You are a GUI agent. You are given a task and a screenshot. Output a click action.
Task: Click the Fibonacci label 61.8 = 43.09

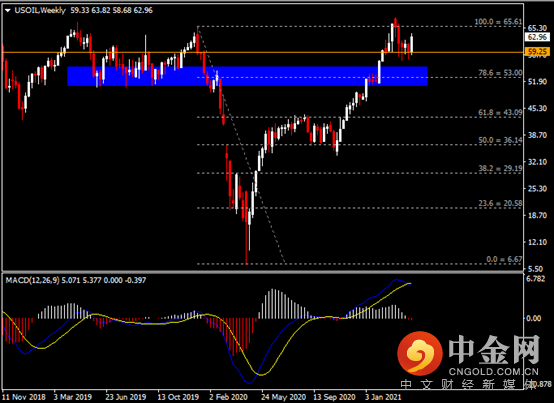(500, 112)
